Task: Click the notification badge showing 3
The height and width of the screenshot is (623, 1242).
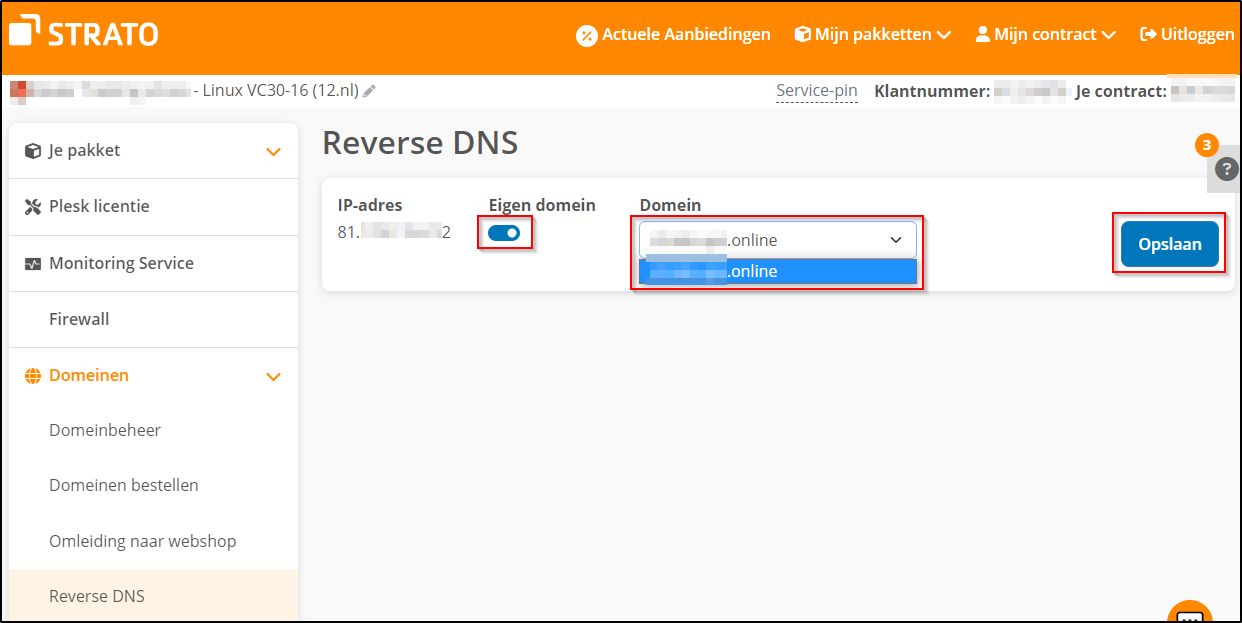Action: click(x=1207, y=145)
